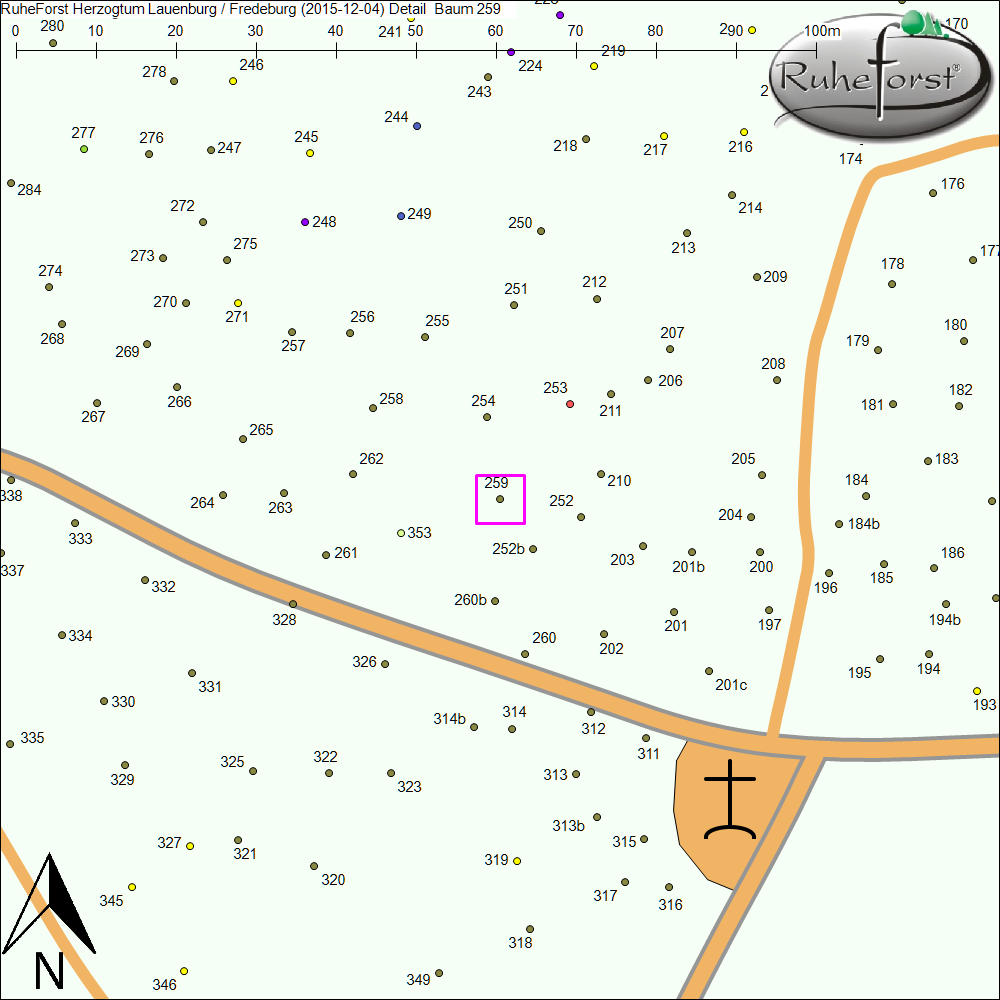
Task: Click the blue marker for tree 244
Action: coord(417,126)
